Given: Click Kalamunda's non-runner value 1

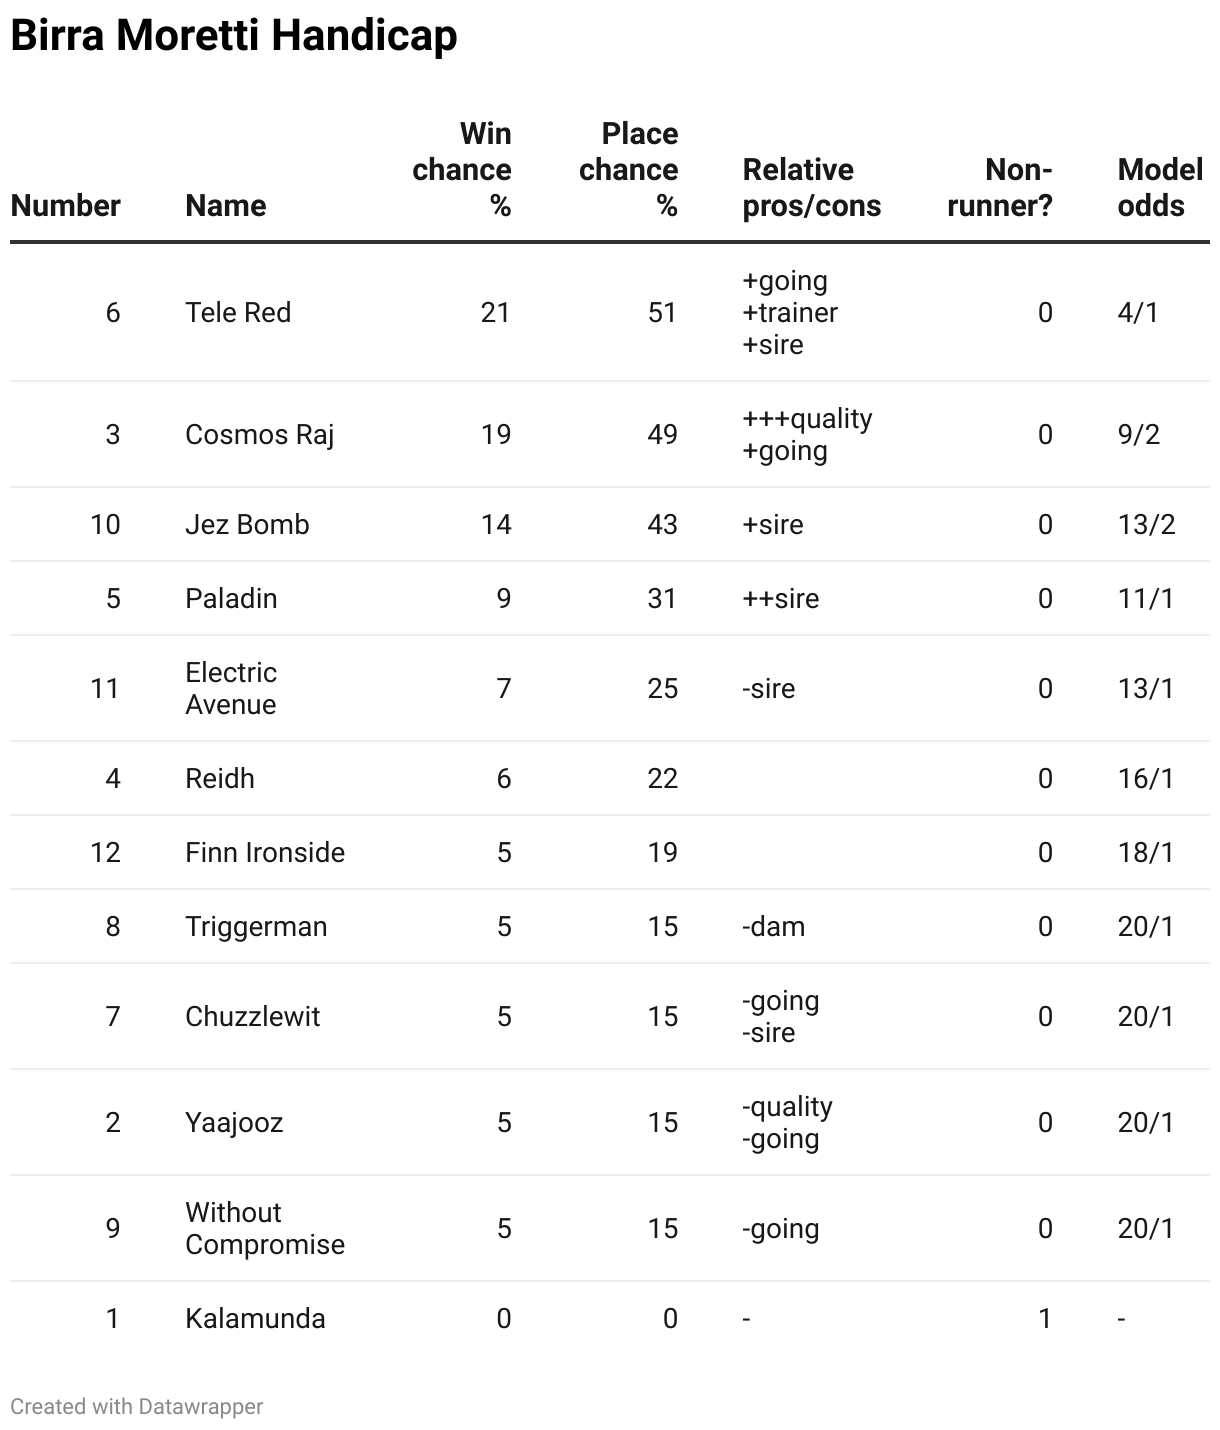Looking at the screenshot, I should coord(1045,1319).
